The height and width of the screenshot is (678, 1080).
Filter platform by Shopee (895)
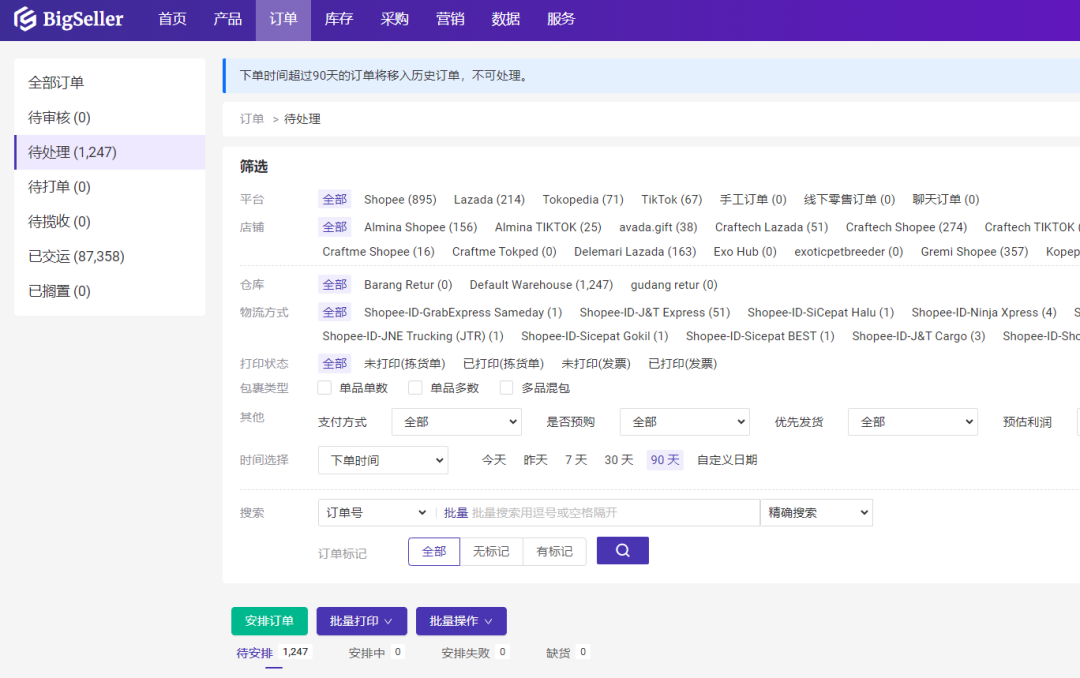click(x=400, y=200)
